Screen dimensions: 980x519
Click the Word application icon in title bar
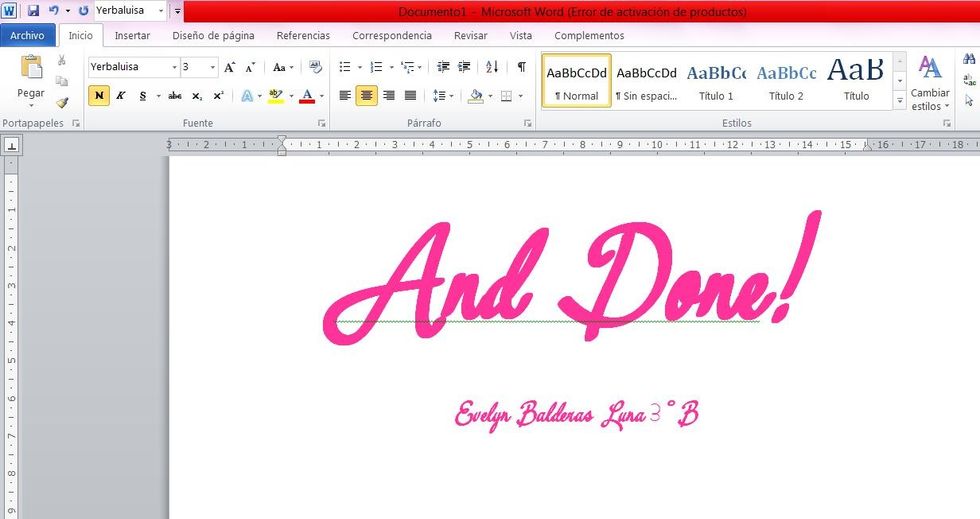(x=9, y=11)
